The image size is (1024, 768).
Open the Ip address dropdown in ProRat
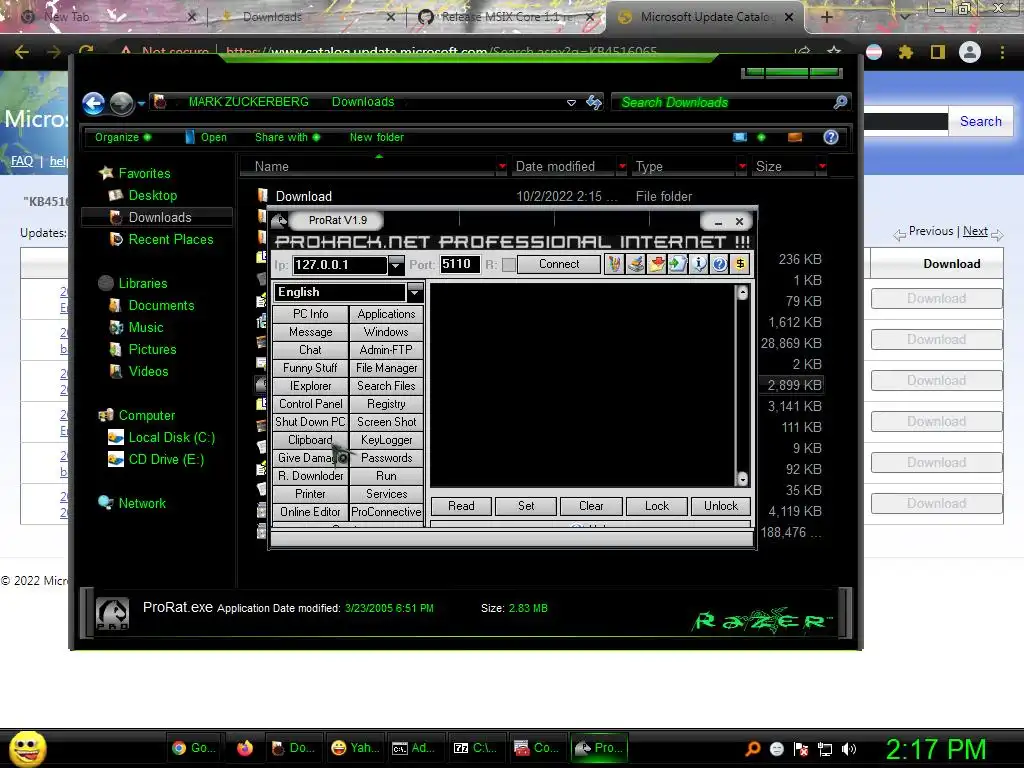pyautogui.click(x=396, y=264)
